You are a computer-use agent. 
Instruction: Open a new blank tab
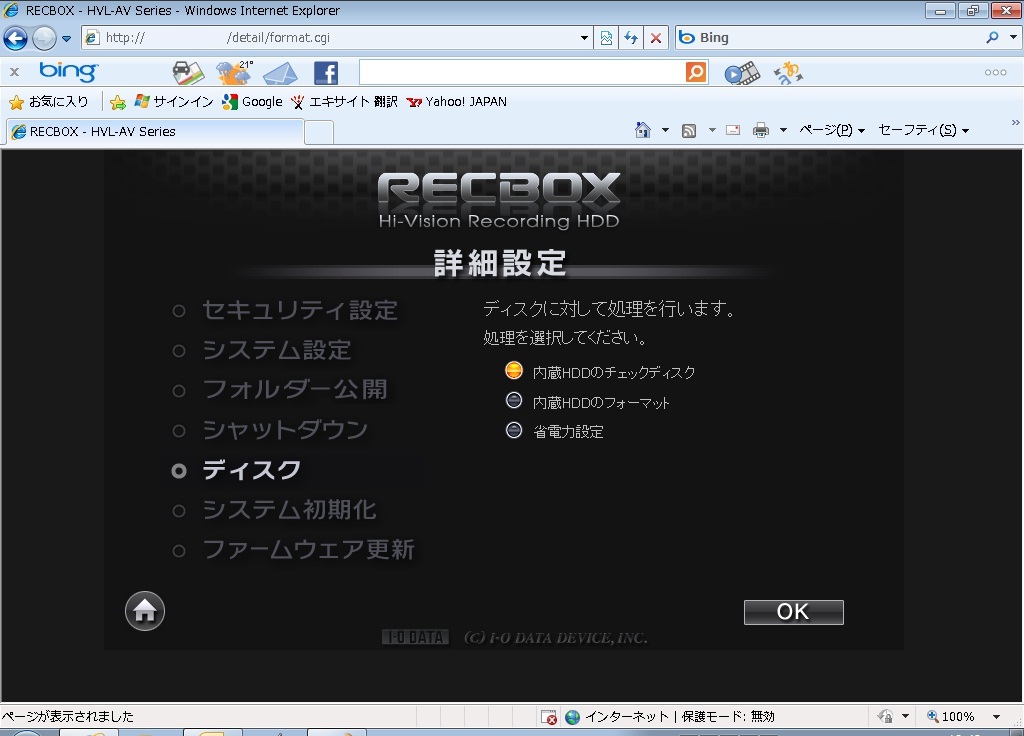coord(319,133)
